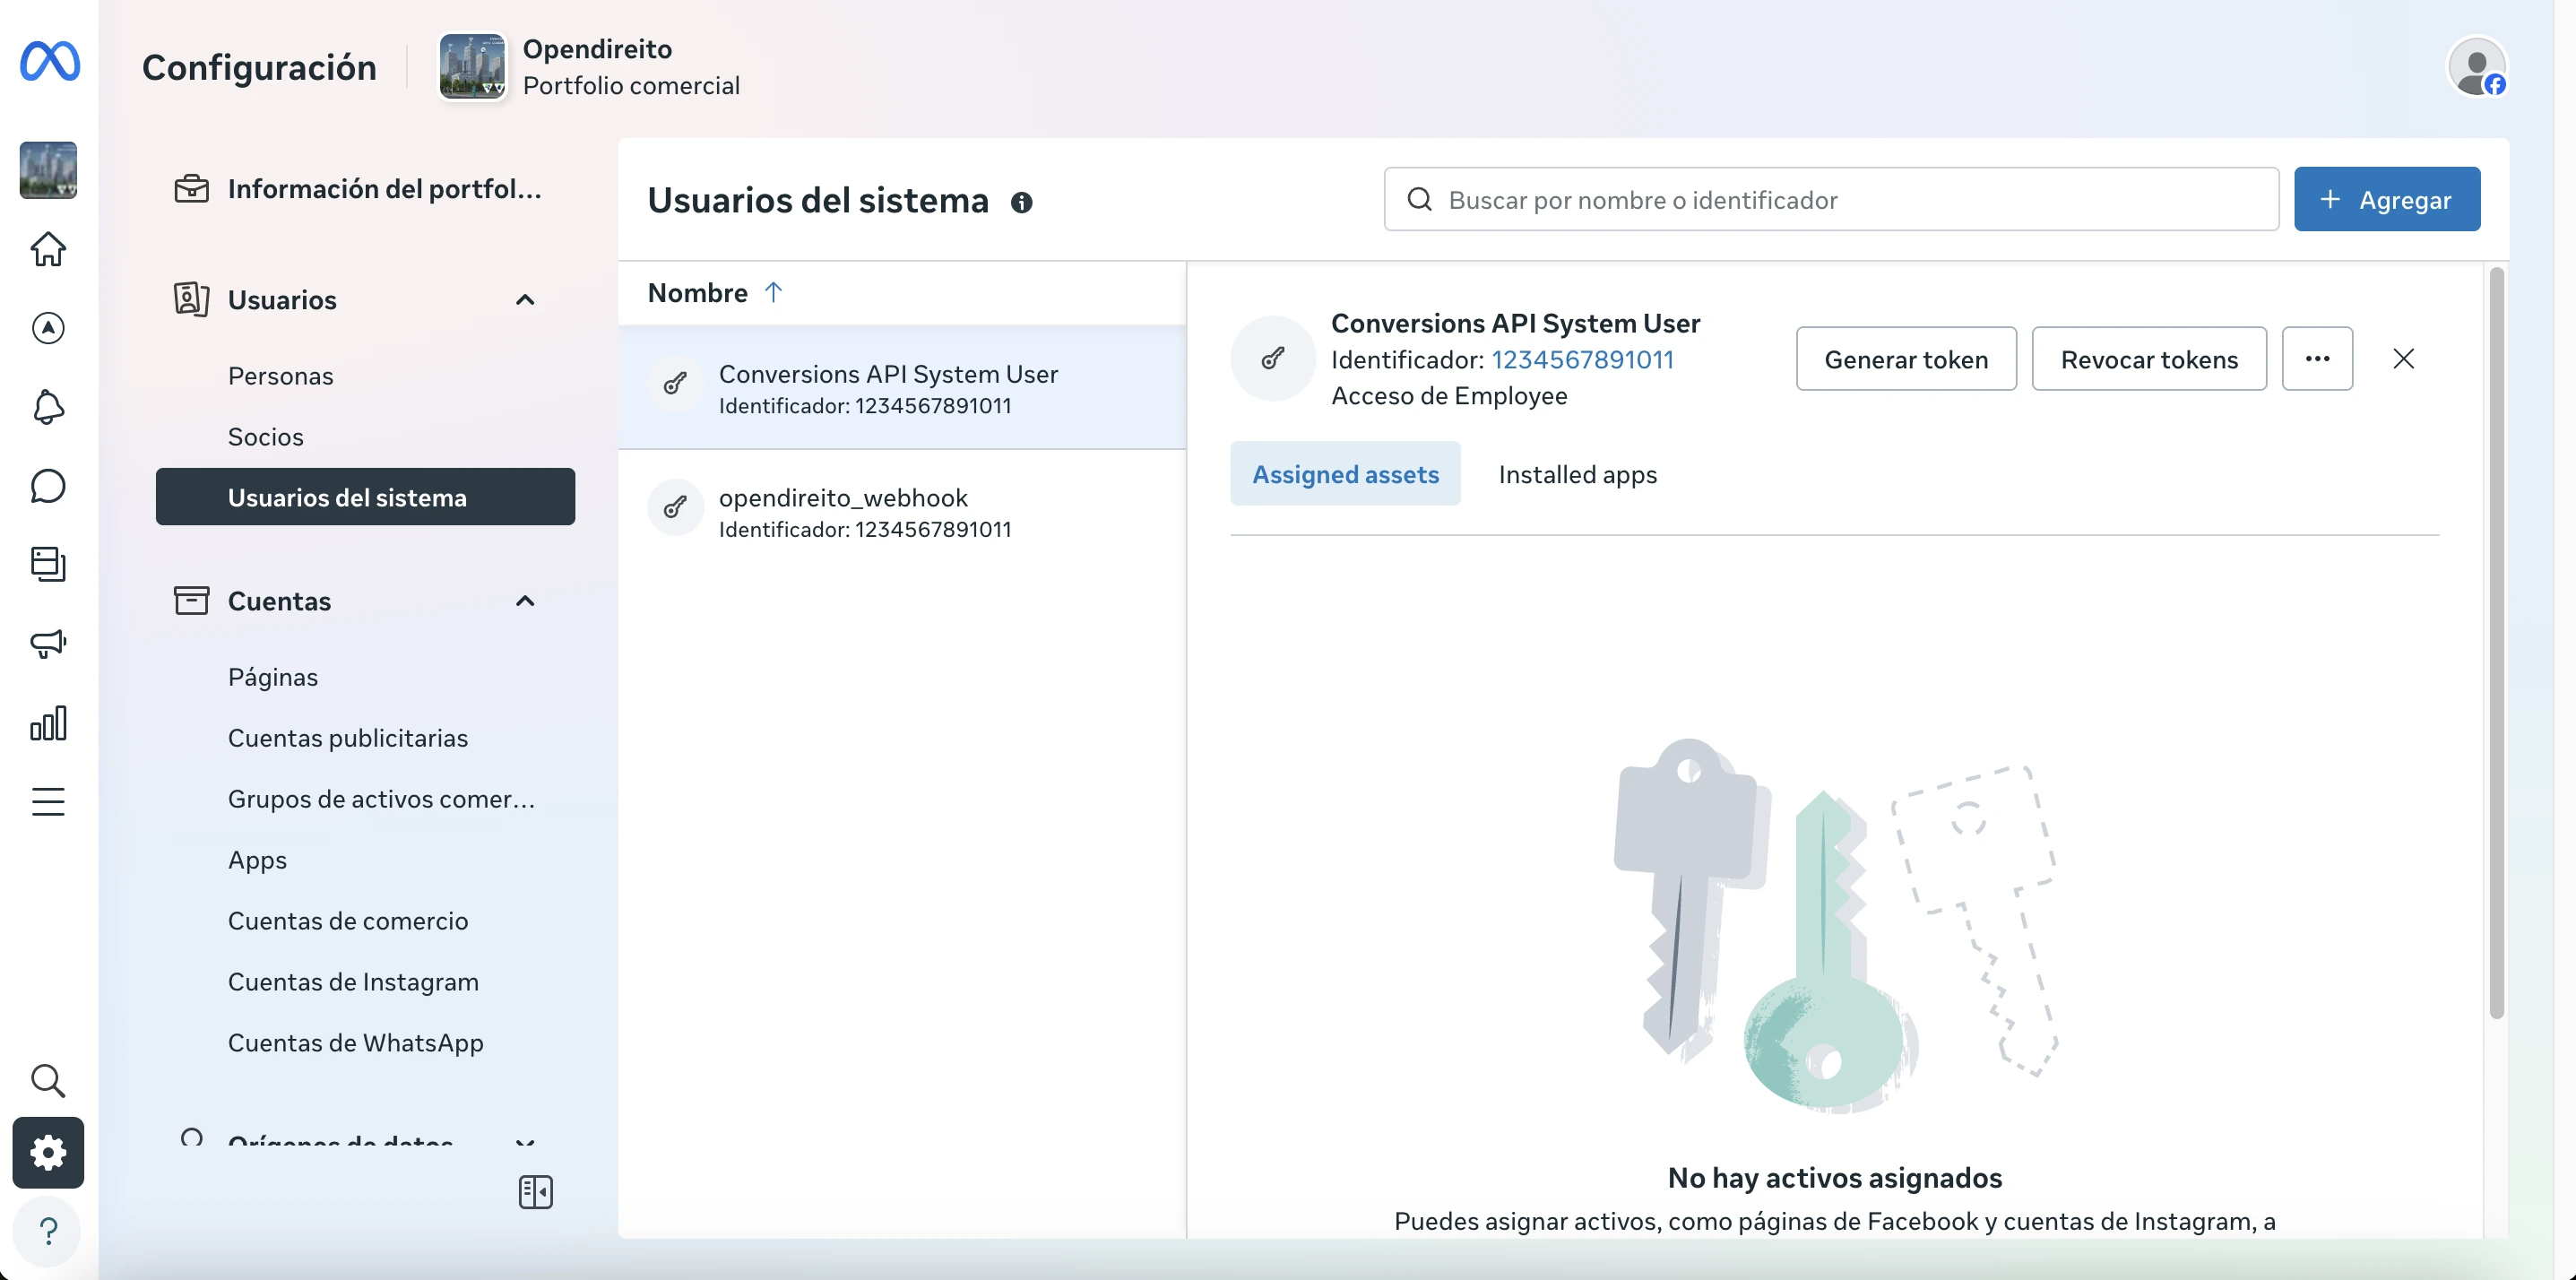Switch to Installed apps tab
This screenshot has height=1280, width=2576.
pyautogui.click(x=1577, y=474)
